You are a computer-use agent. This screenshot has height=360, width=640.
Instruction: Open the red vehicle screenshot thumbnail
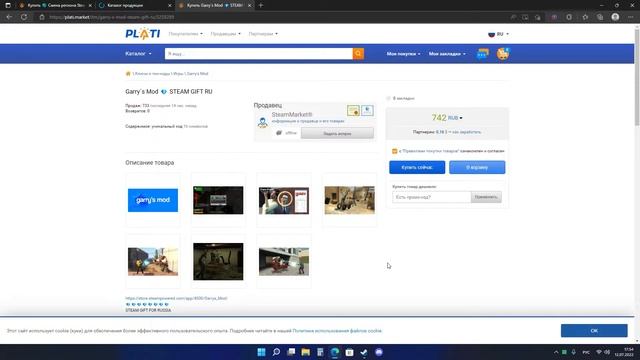pos(284,262)
